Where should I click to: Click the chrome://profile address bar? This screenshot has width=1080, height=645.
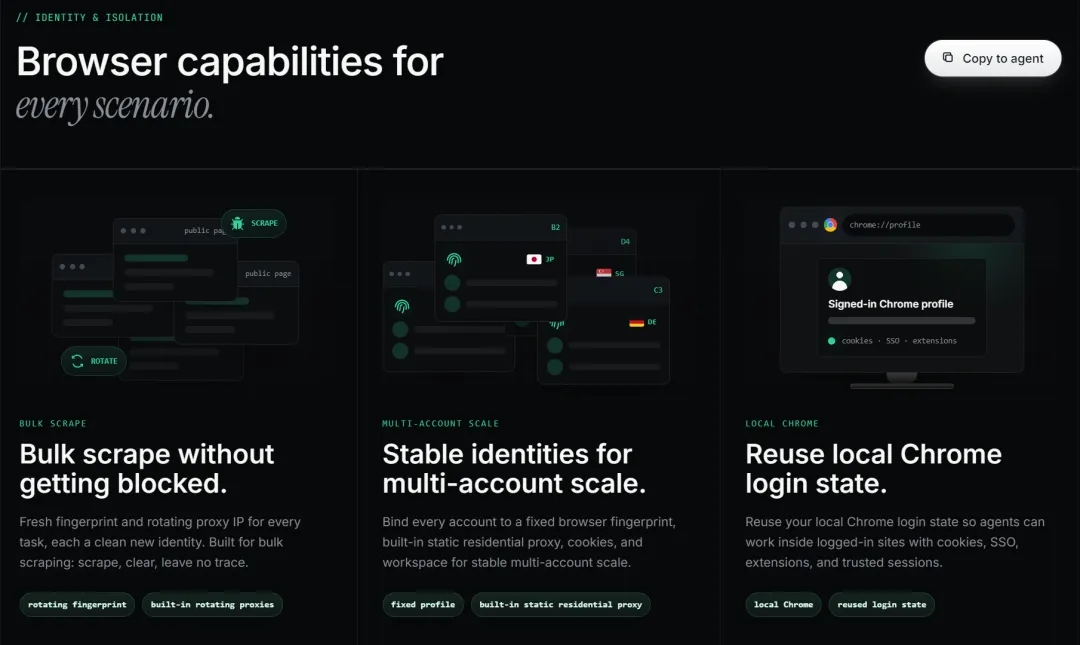[x=928, y=225]
